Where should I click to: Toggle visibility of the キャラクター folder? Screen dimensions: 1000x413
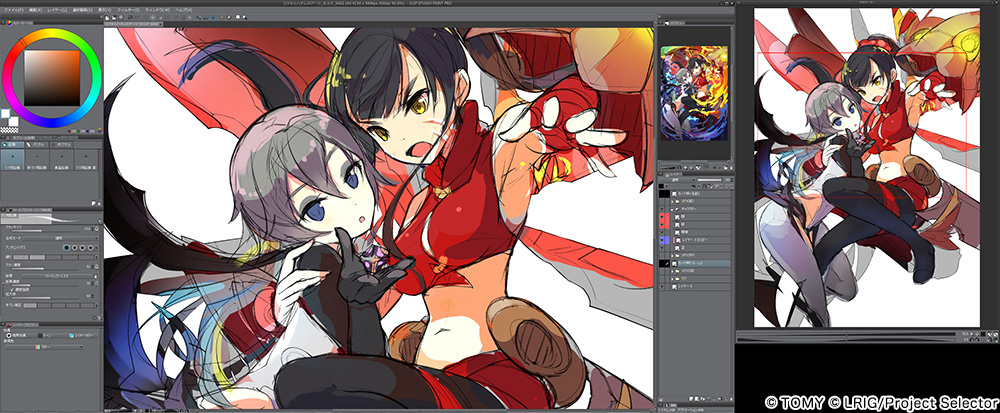[662, 209]
